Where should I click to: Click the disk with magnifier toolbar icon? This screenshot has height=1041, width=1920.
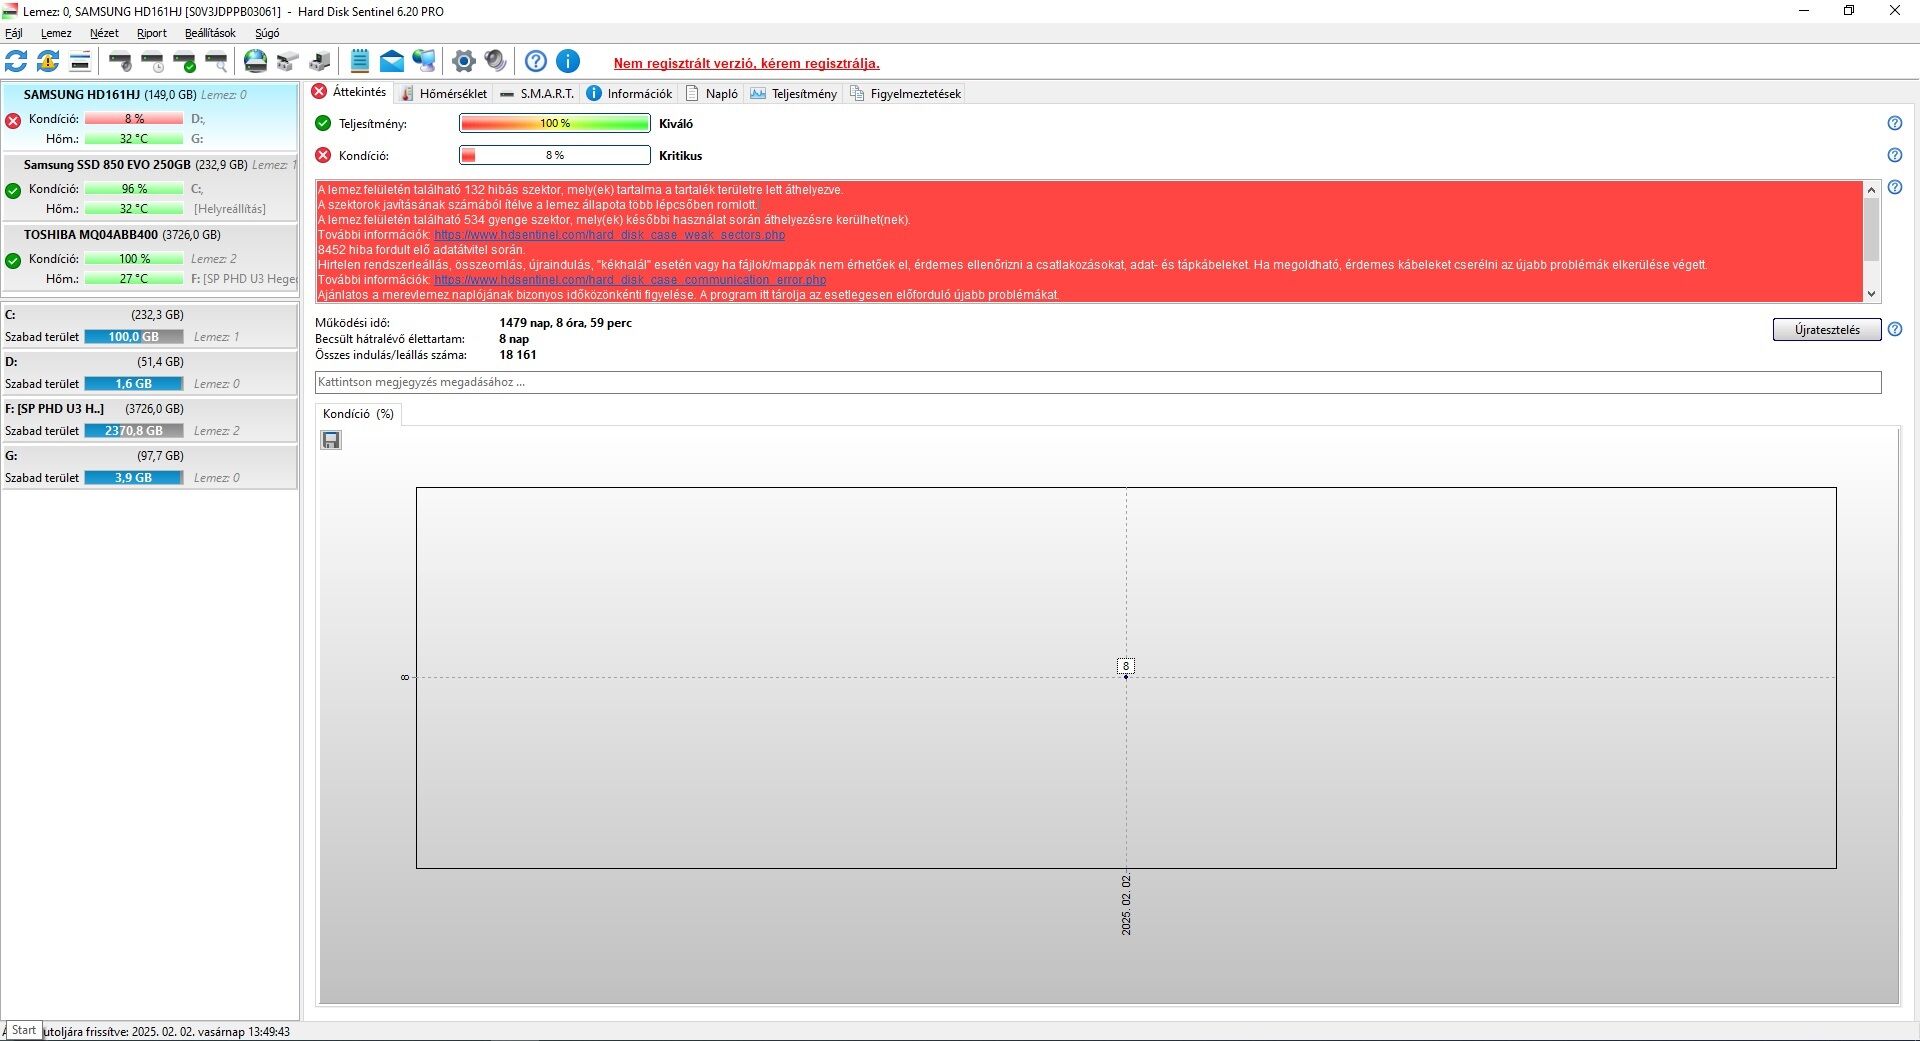pos(216,62)
